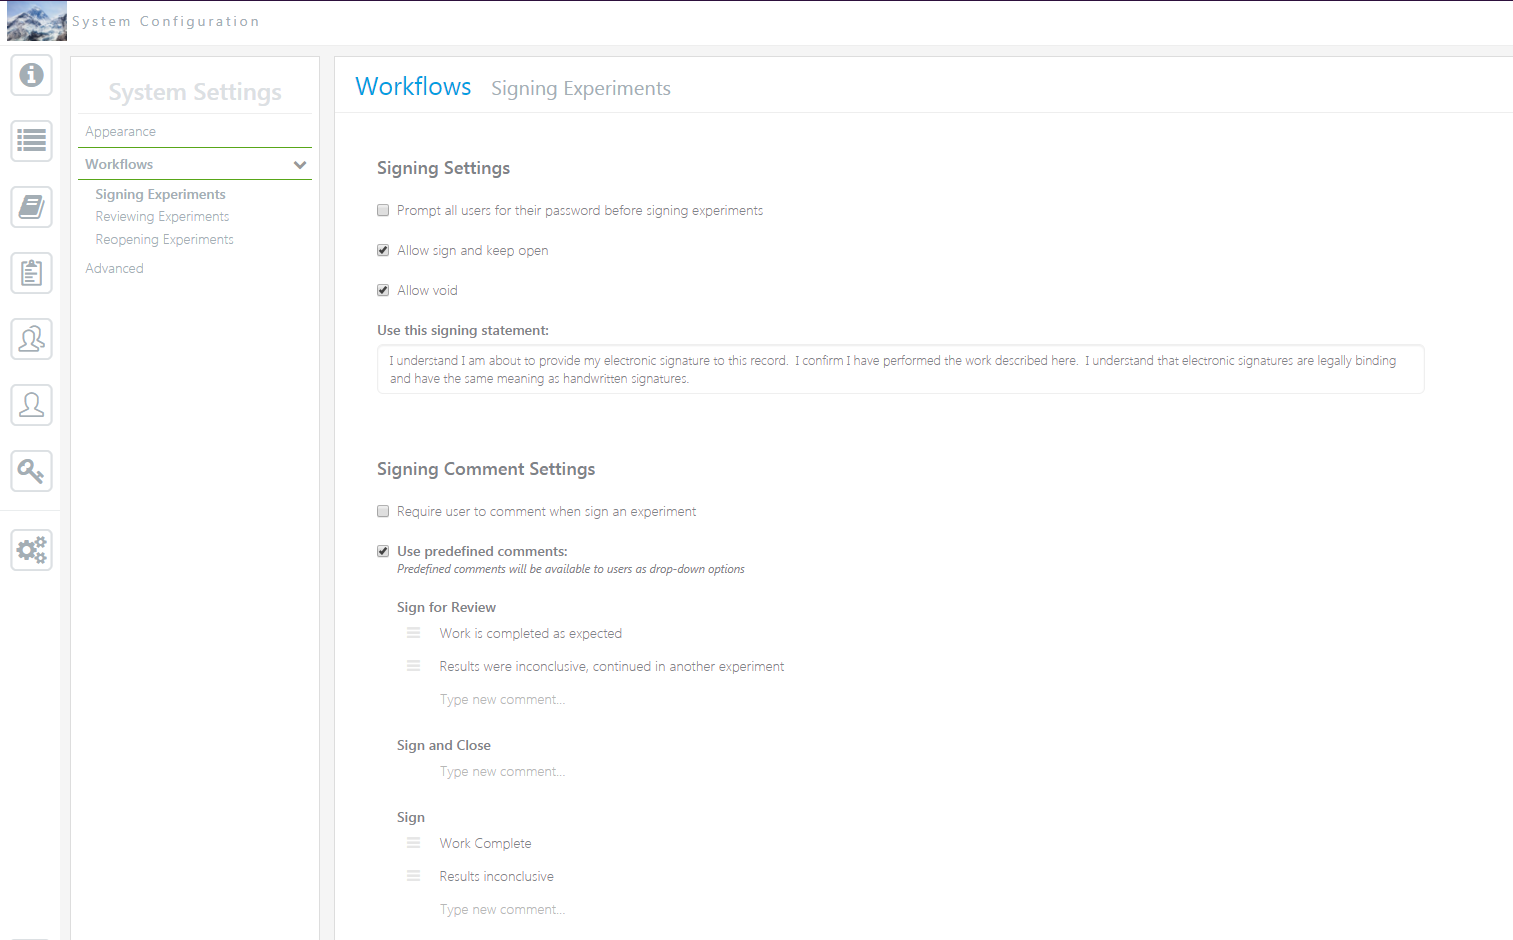Enable password prompt before signing experiments
This screenshot has height=940, width=1513.
point(383,210)
